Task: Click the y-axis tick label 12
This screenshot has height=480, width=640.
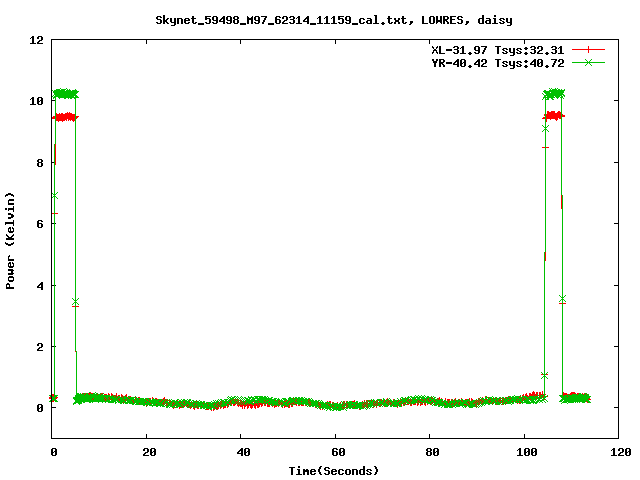Action: pyautogui.click(x=37, y=40)
